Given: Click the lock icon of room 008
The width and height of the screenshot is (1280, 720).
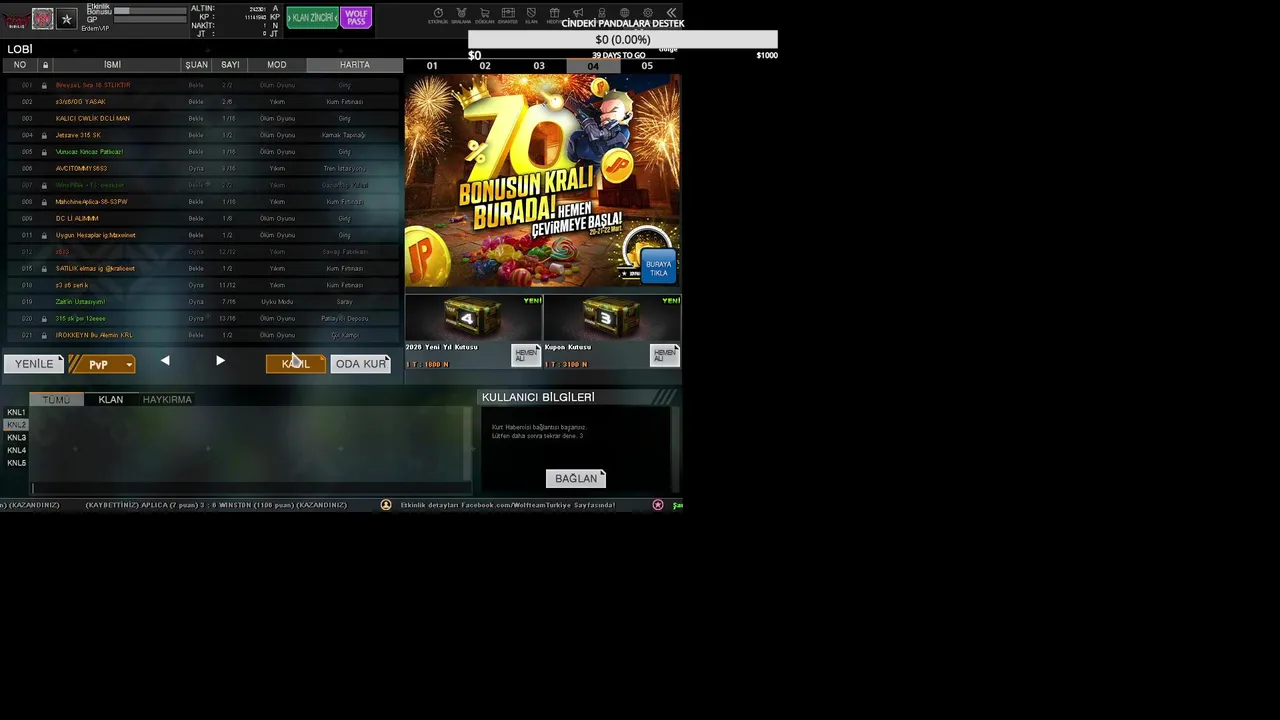Looking at the screenshot, I should click(x=44, y=202).
